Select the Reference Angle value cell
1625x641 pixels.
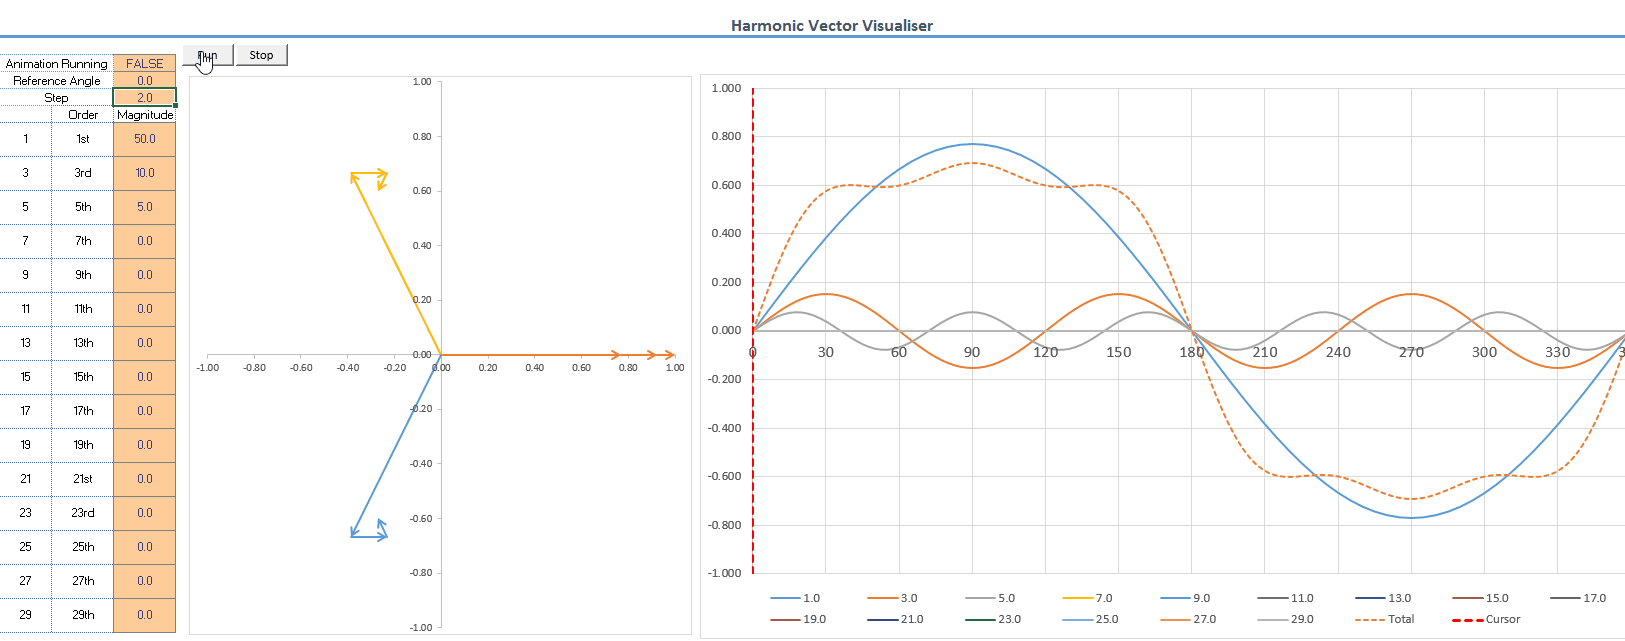point(144,80)
